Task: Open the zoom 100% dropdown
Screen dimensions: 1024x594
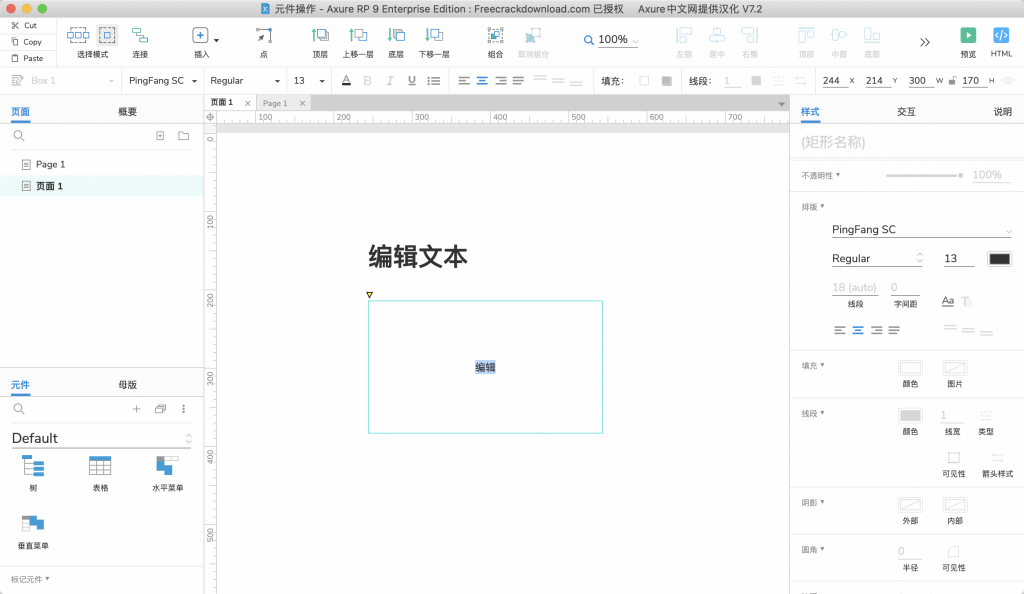Action: (611, 40)
